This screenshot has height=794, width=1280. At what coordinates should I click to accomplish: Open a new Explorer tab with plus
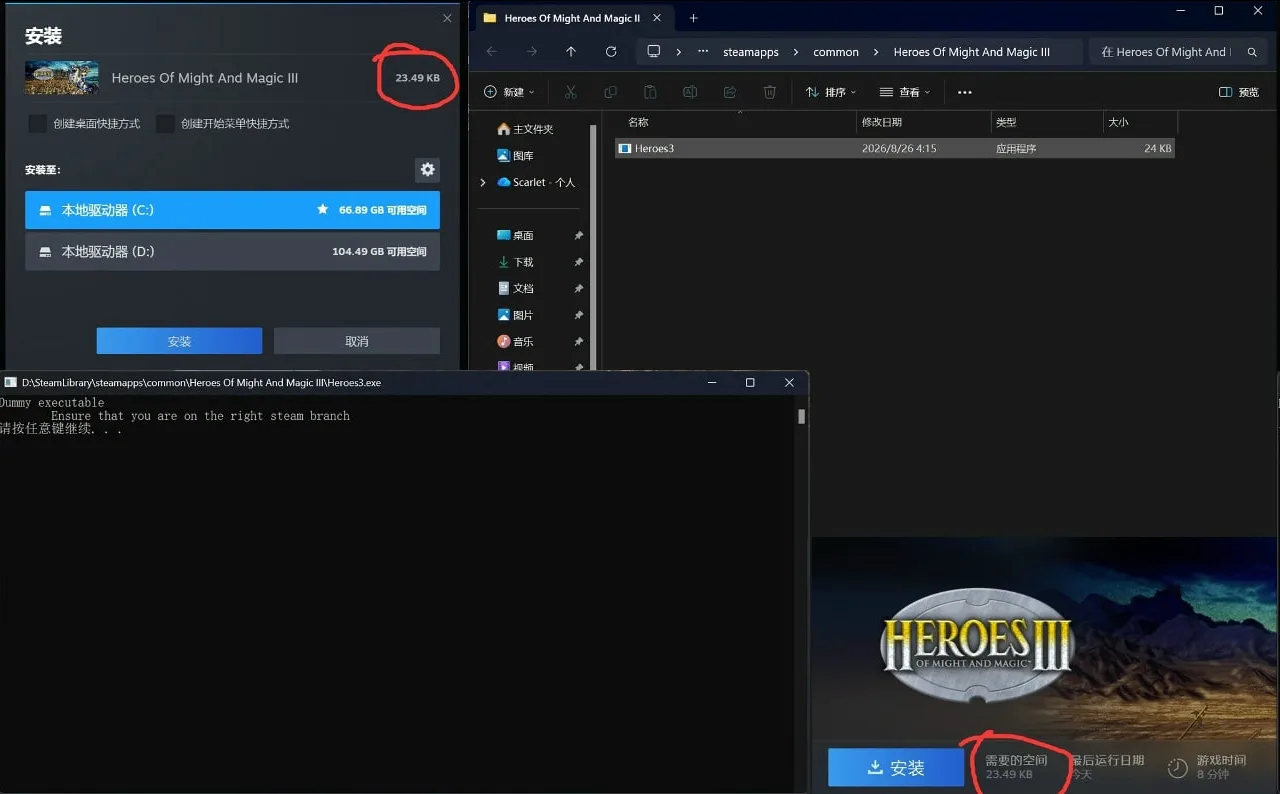(693, 18)
